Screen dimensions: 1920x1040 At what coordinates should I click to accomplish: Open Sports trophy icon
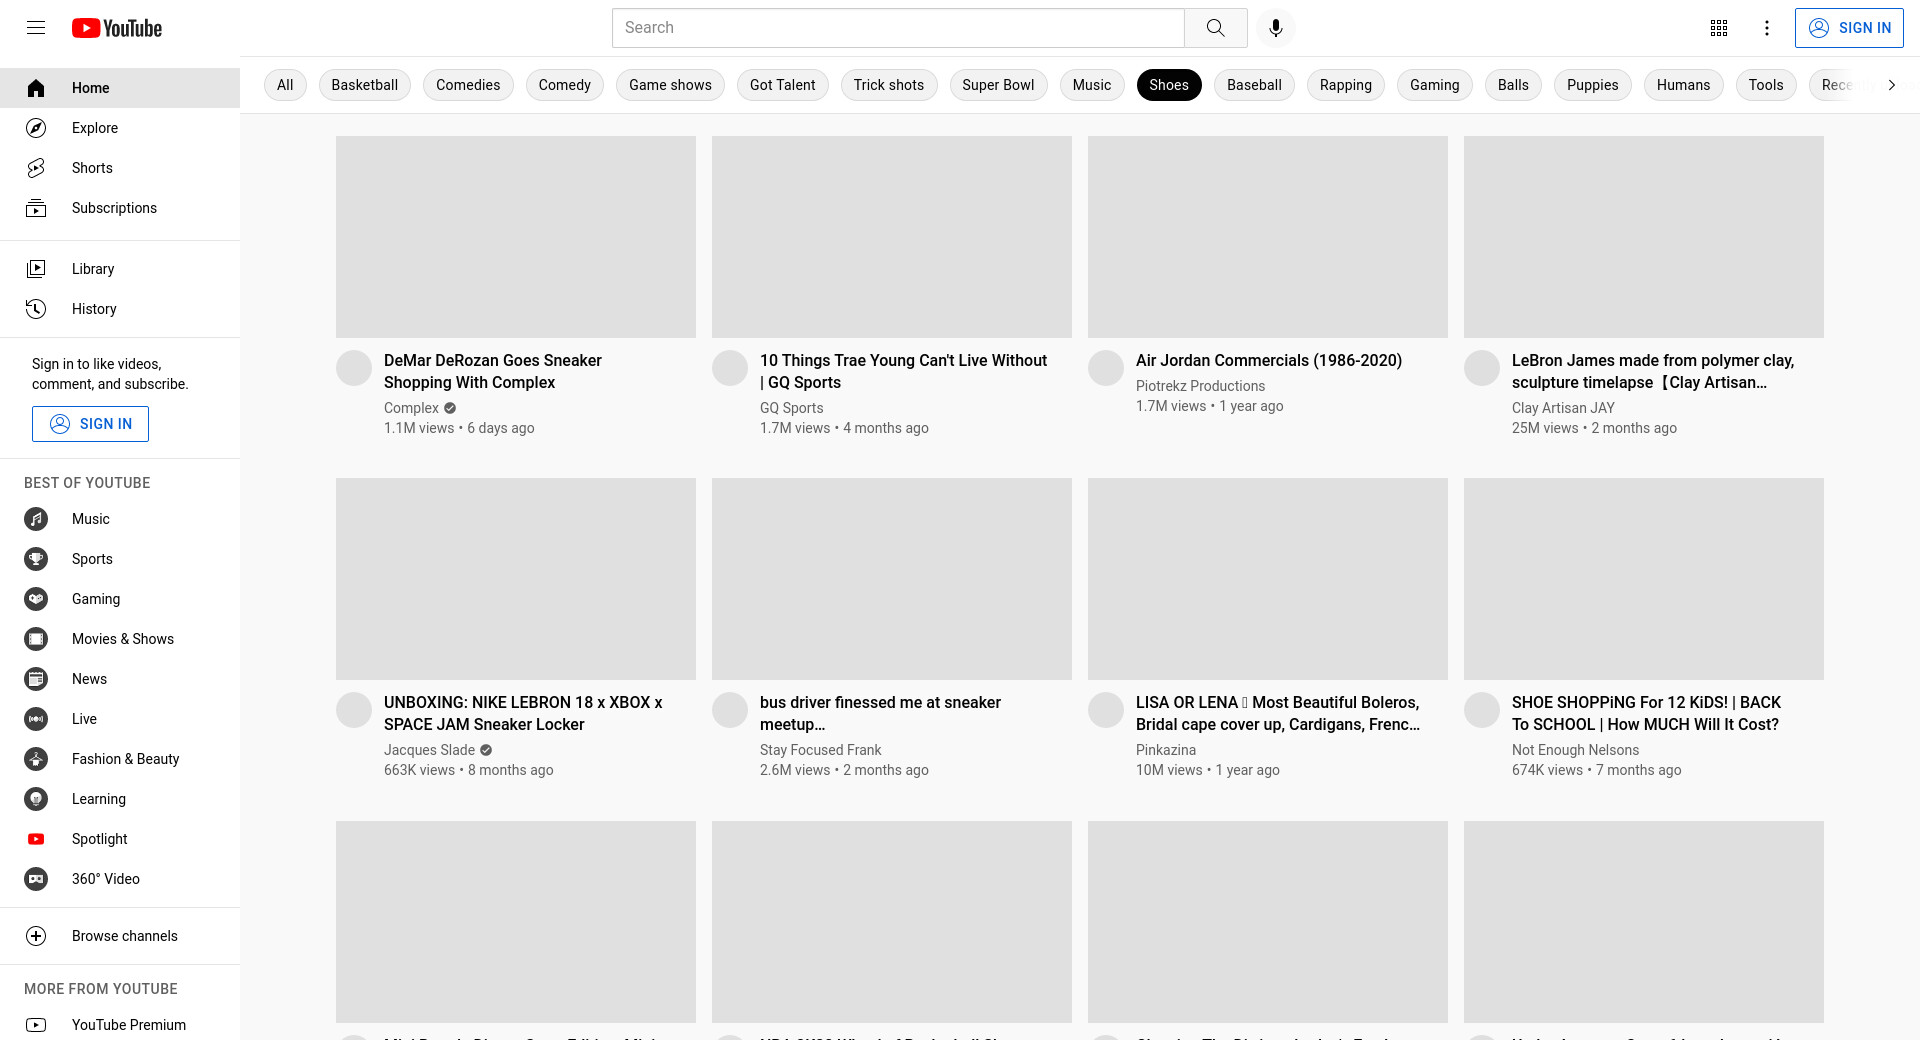coord(36,559)
